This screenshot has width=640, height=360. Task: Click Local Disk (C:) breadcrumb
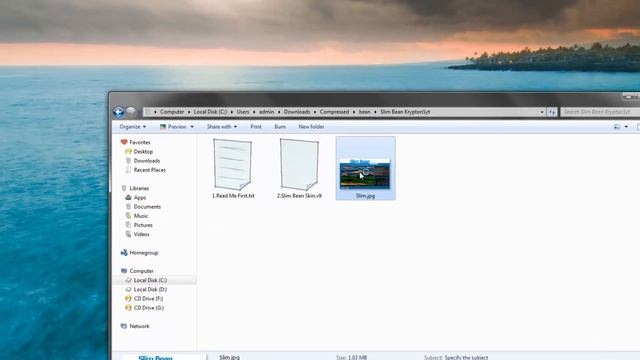(210, 112)
